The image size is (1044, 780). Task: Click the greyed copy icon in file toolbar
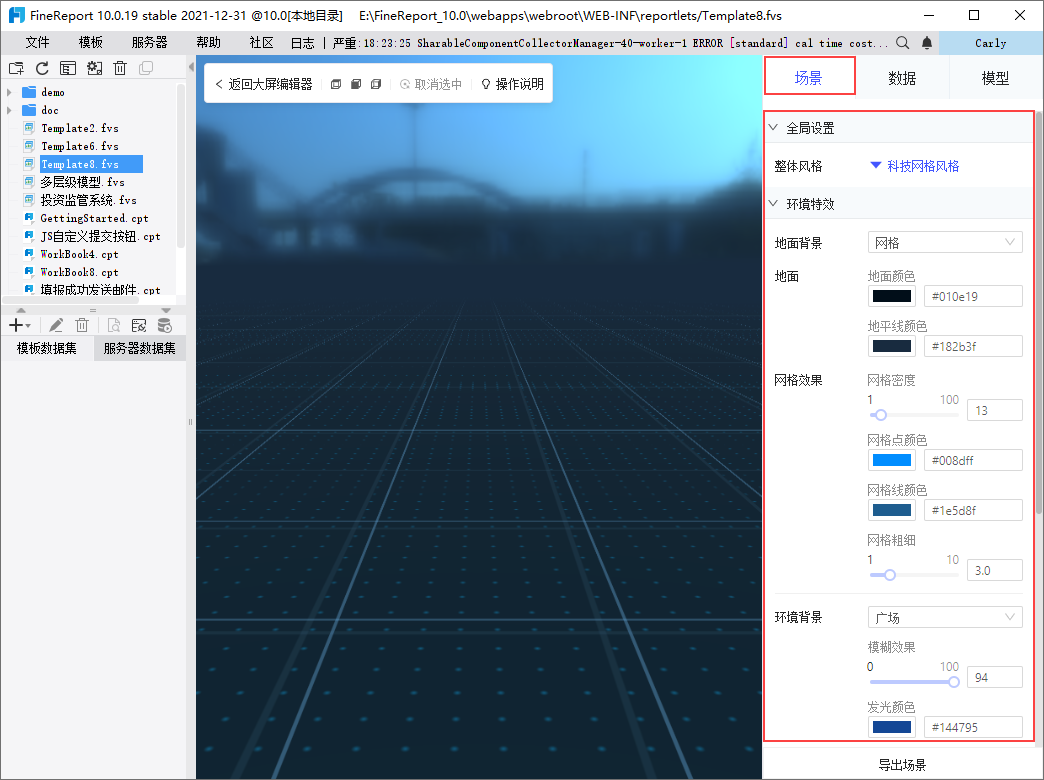pyautogui.click(x=146, y=68)
